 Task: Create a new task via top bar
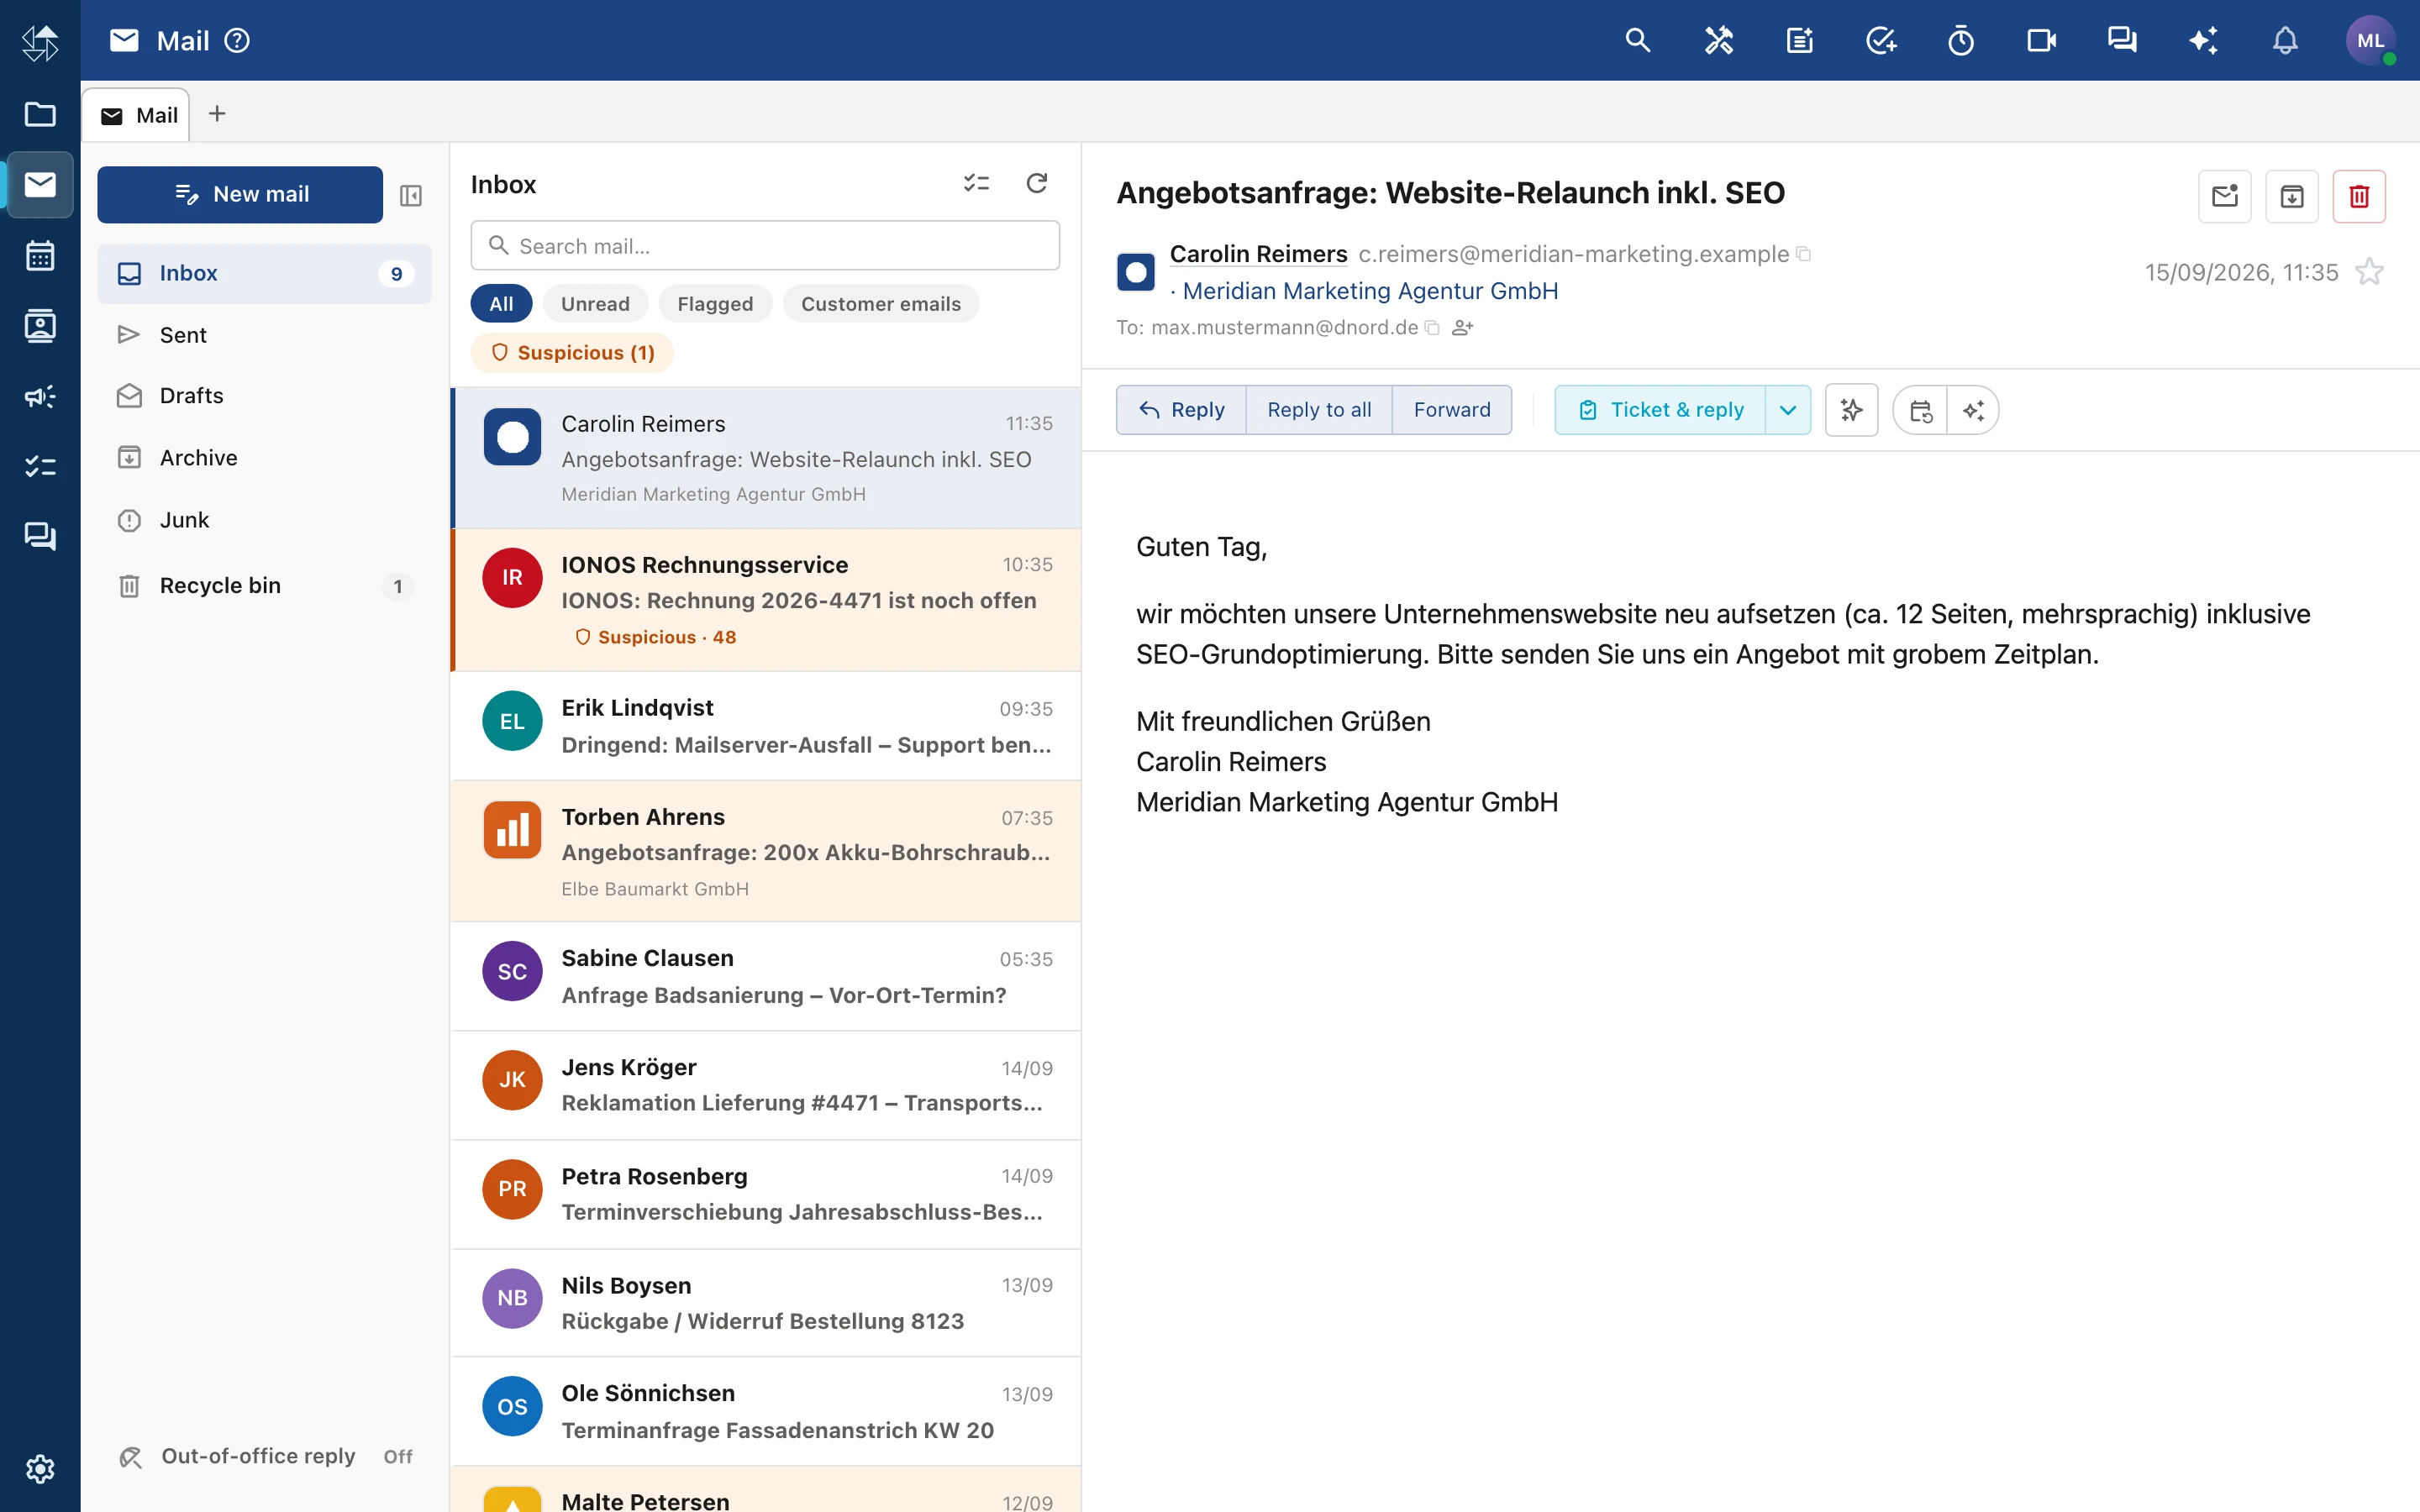pos(1880,40)
